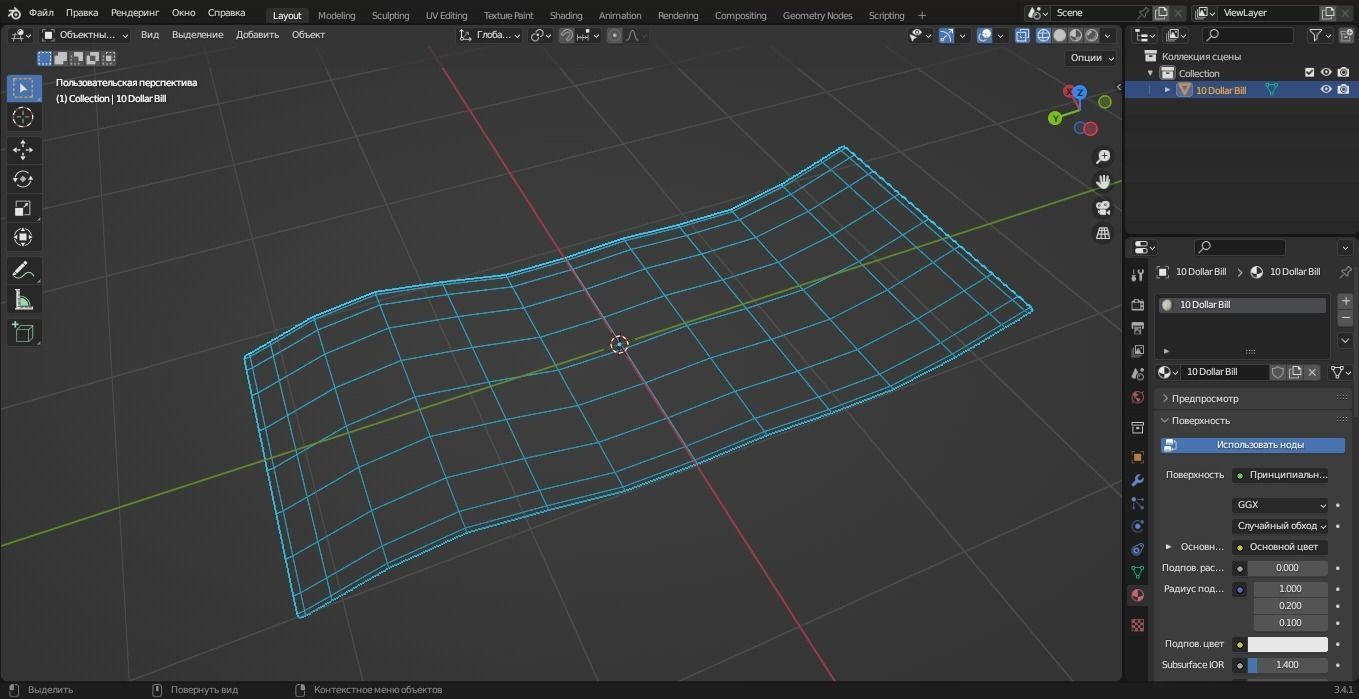The width and height of the screenshot is (1359, 699).
Task: Click the Blender logo menu icon
Action: point(13,13)
